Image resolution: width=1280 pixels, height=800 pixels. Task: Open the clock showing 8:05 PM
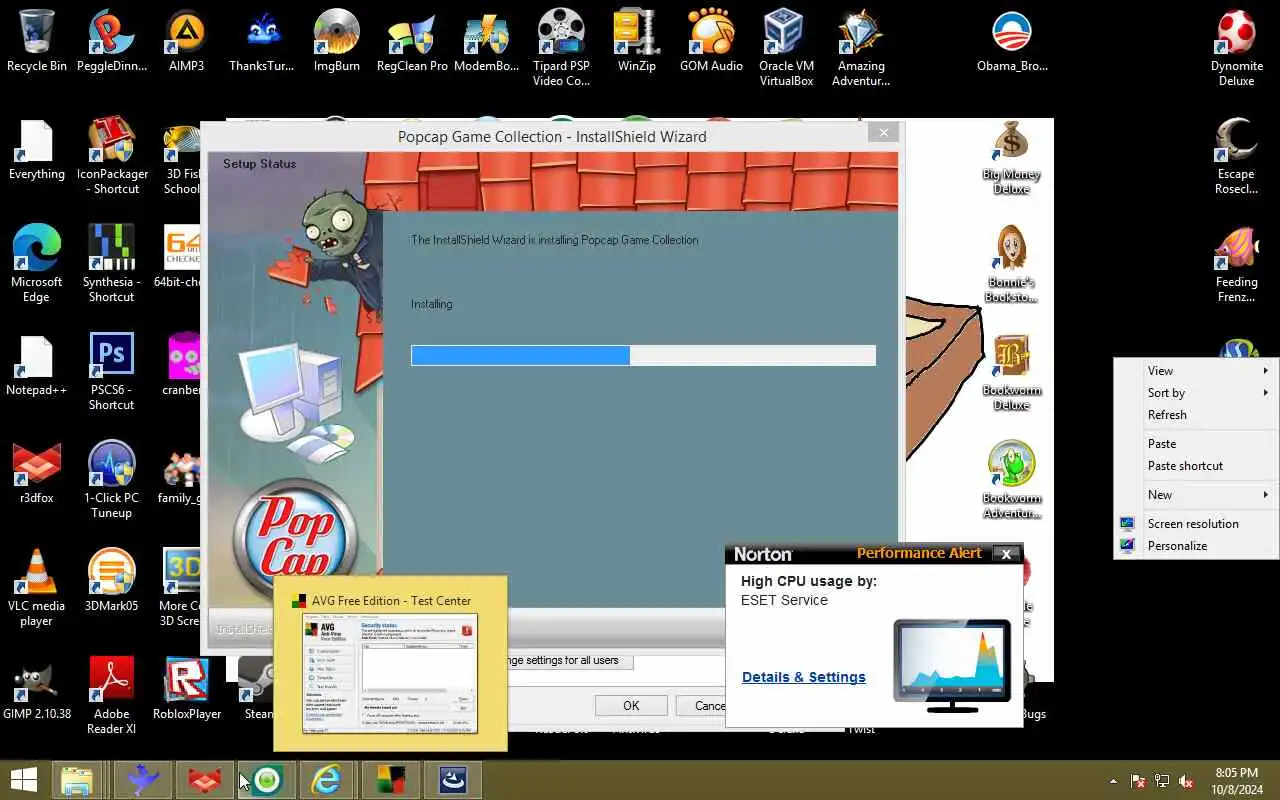[x=1238, y=780]
